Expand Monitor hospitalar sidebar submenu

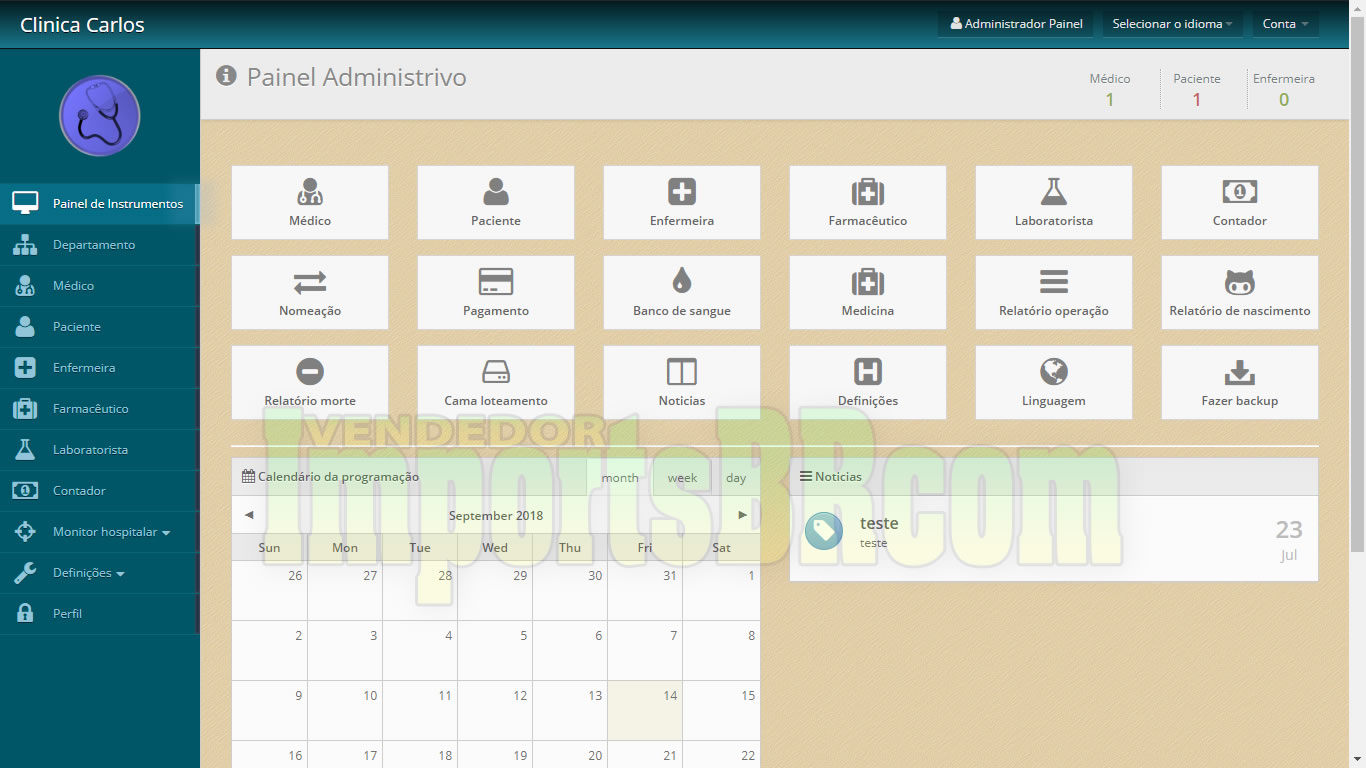click(100, 532)
